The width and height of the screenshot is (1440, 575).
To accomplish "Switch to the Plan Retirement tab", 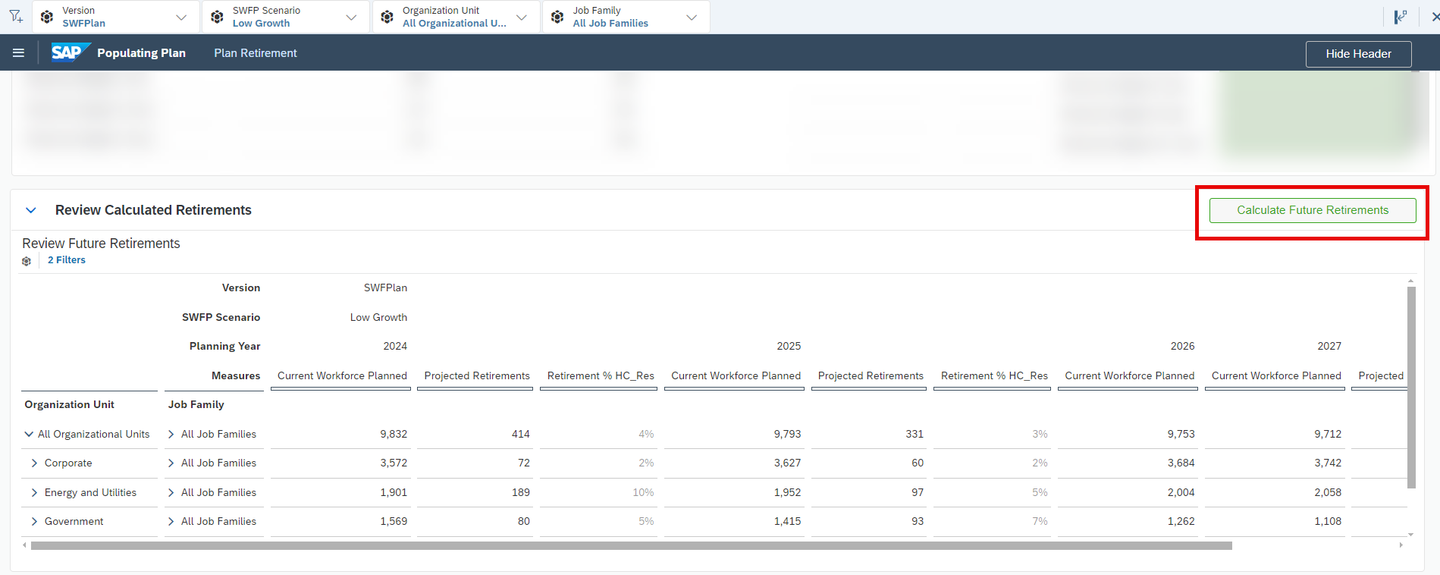I will [255, 53].
